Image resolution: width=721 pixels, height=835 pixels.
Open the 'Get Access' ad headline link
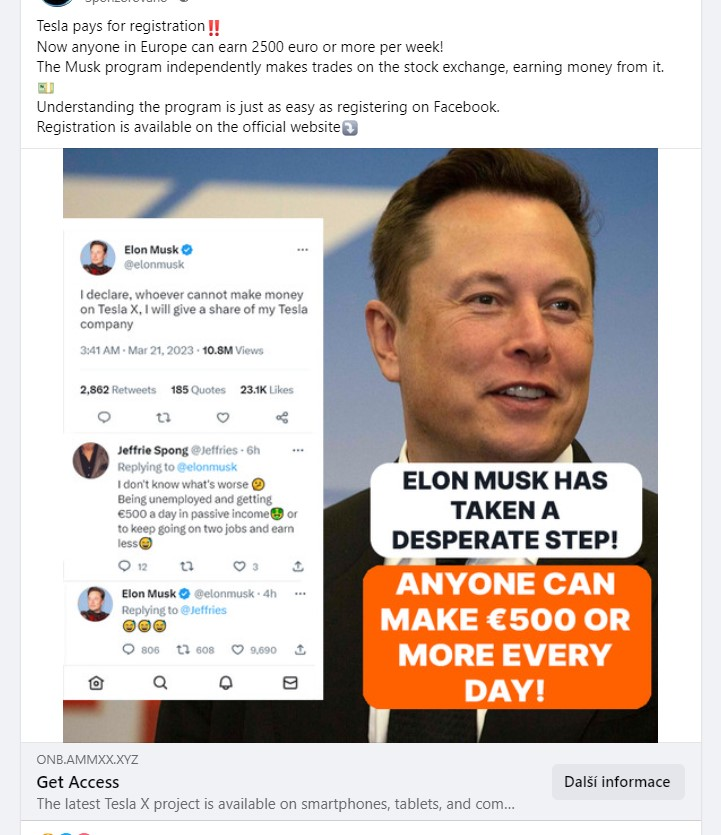pyautogui.click(x=78, y=782)
